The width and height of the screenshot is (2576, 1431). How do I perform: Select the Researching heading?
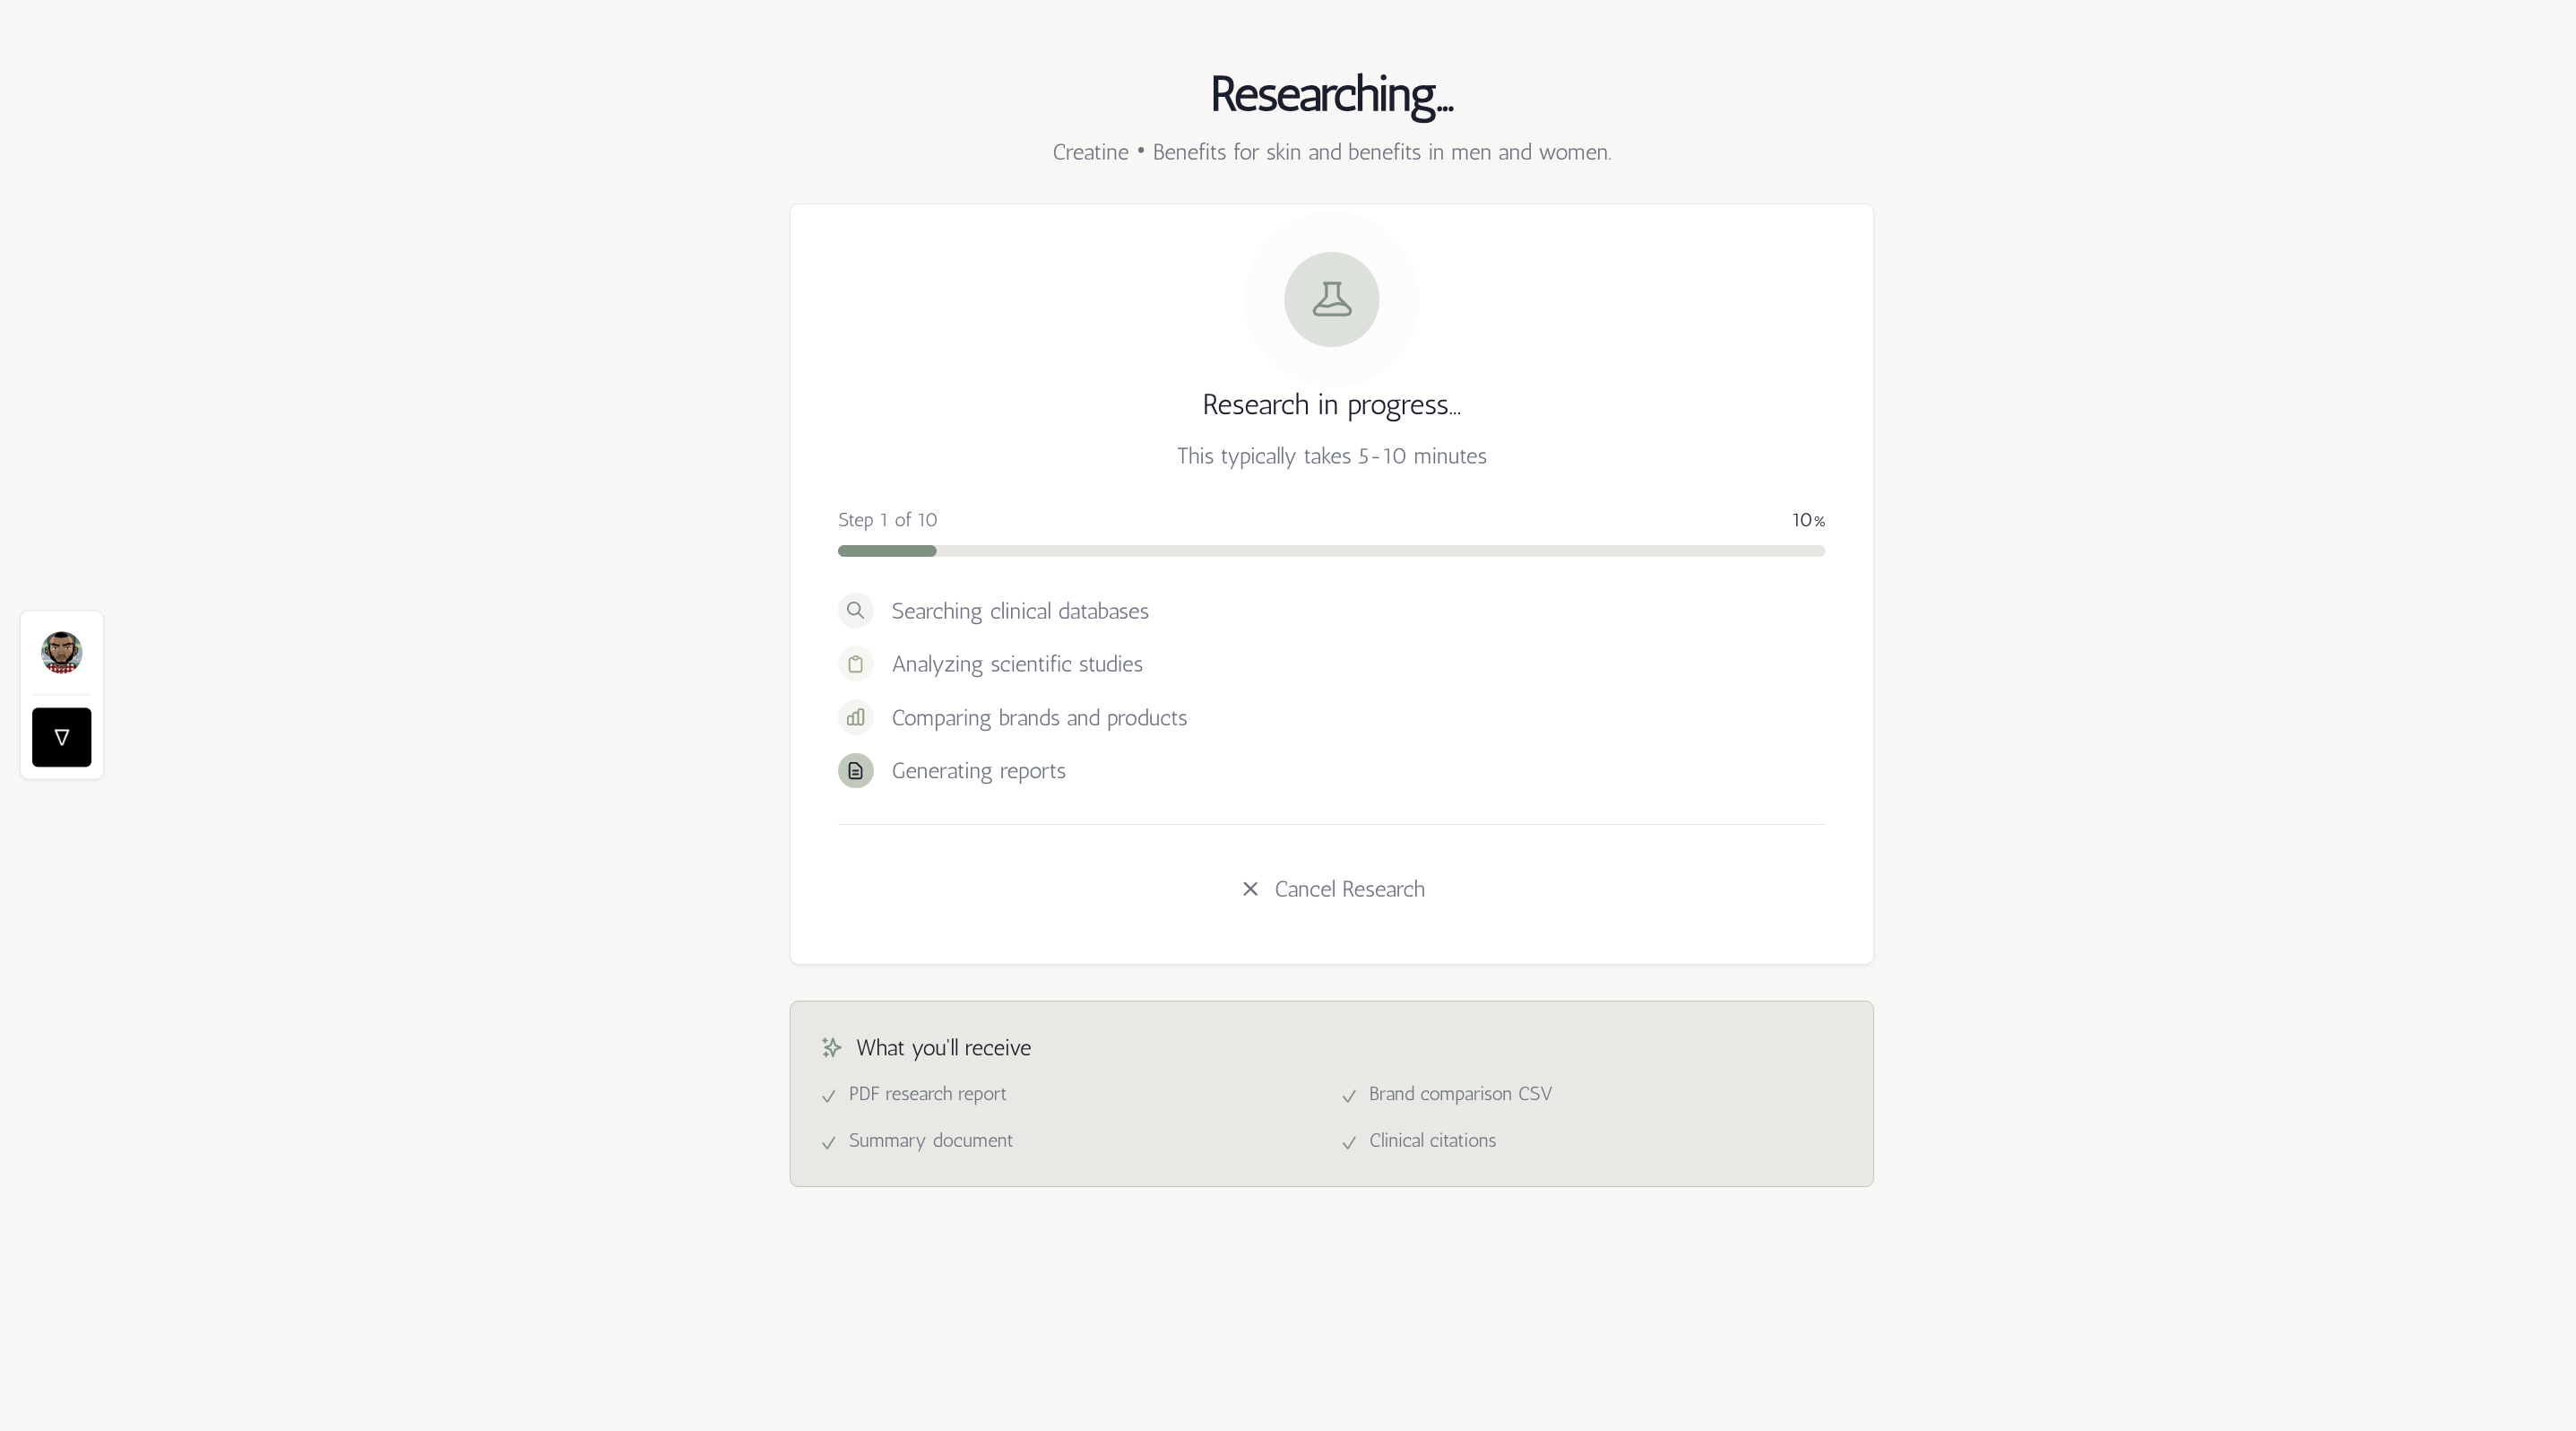1330,94
